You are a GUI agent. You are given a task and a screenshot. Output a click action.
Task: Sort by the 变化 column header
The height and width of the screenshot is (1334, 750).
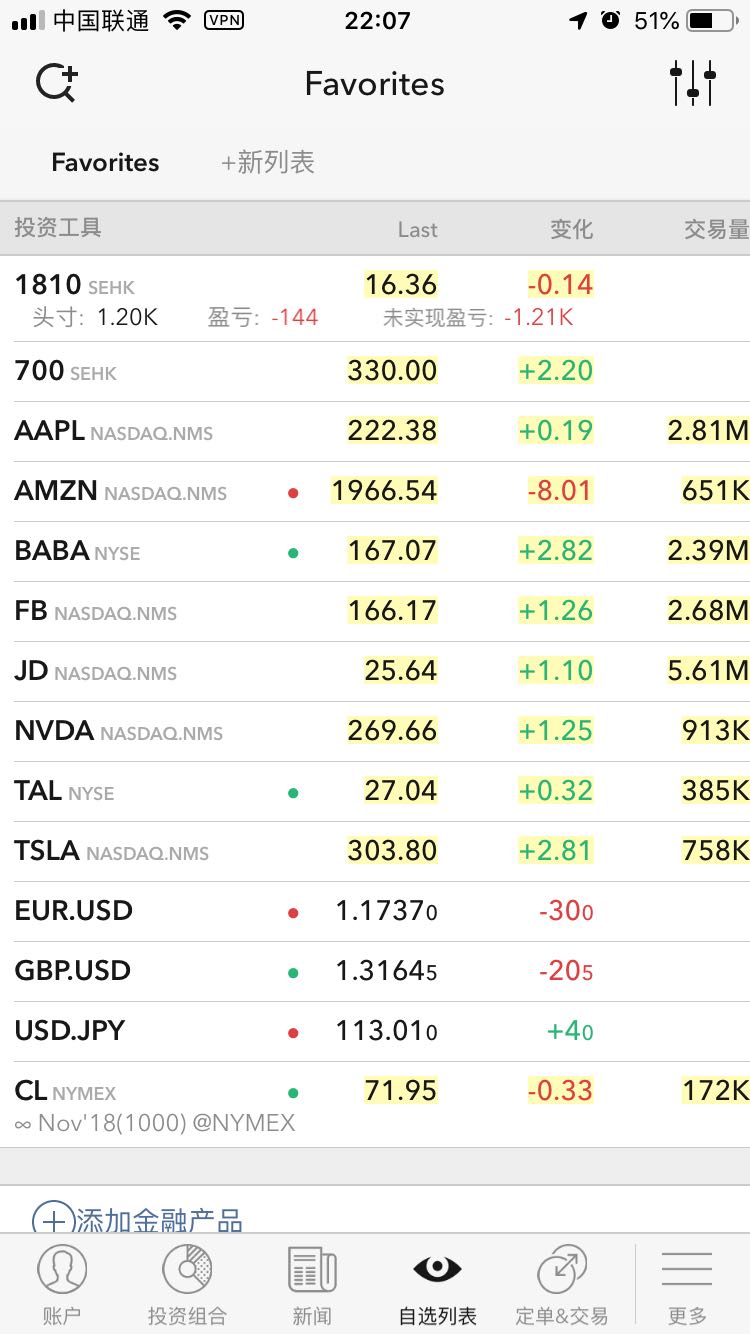571,229
